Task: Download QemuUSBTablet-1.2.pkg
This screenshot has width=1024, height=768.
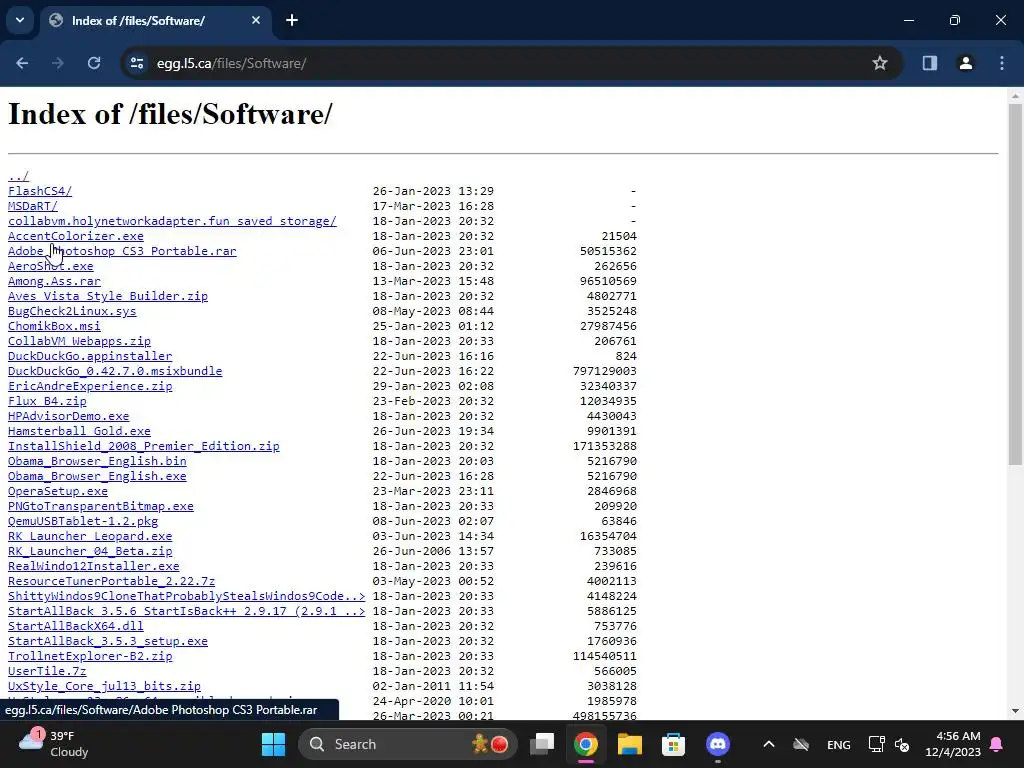Action: (x=83, y=522)
